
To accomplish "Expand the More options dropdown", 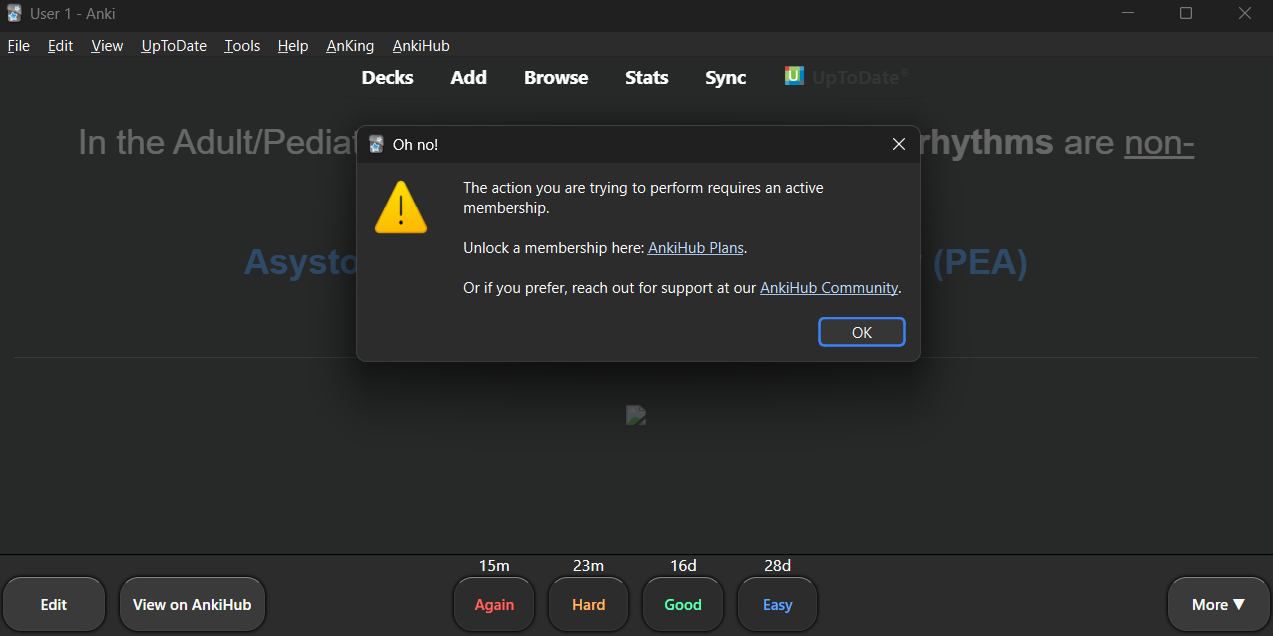I will 1217,604.
